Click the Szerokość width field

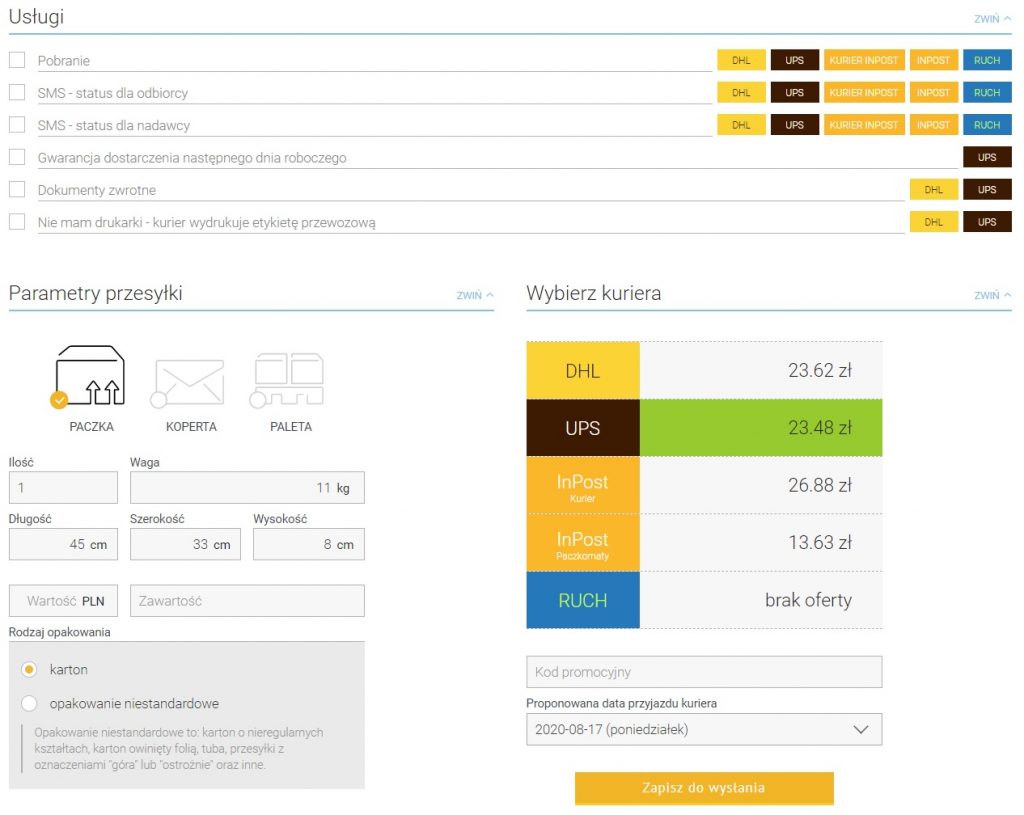pyautogui.click(x=185, y=545)
